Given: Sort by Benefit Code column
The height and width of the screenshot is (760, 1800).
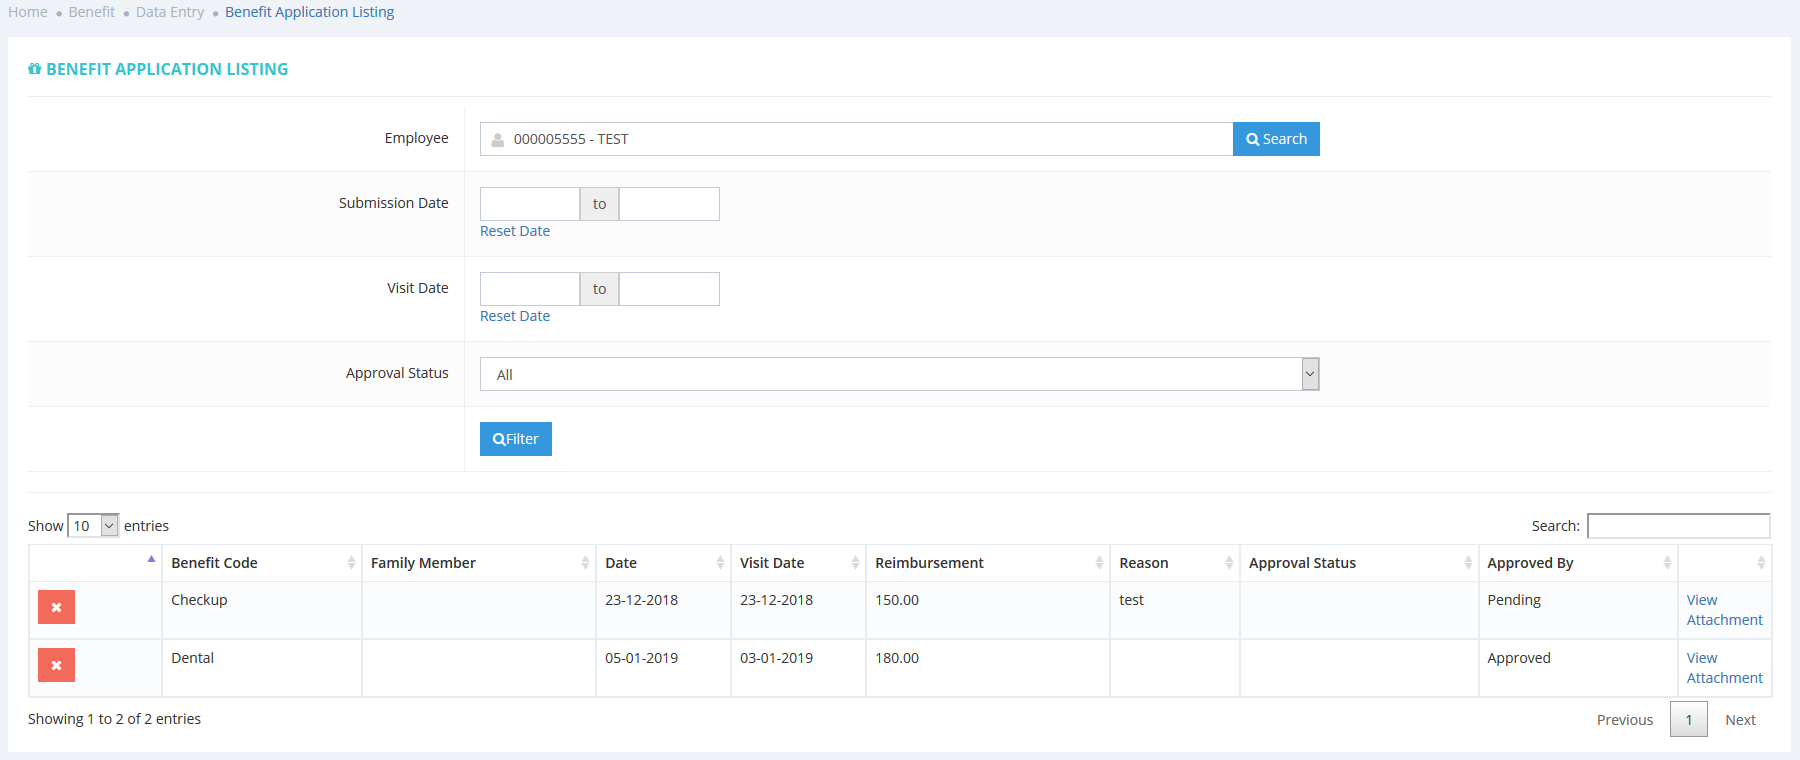Looking at the screenshot, I should pyautogui.click(x=214, y=563).
